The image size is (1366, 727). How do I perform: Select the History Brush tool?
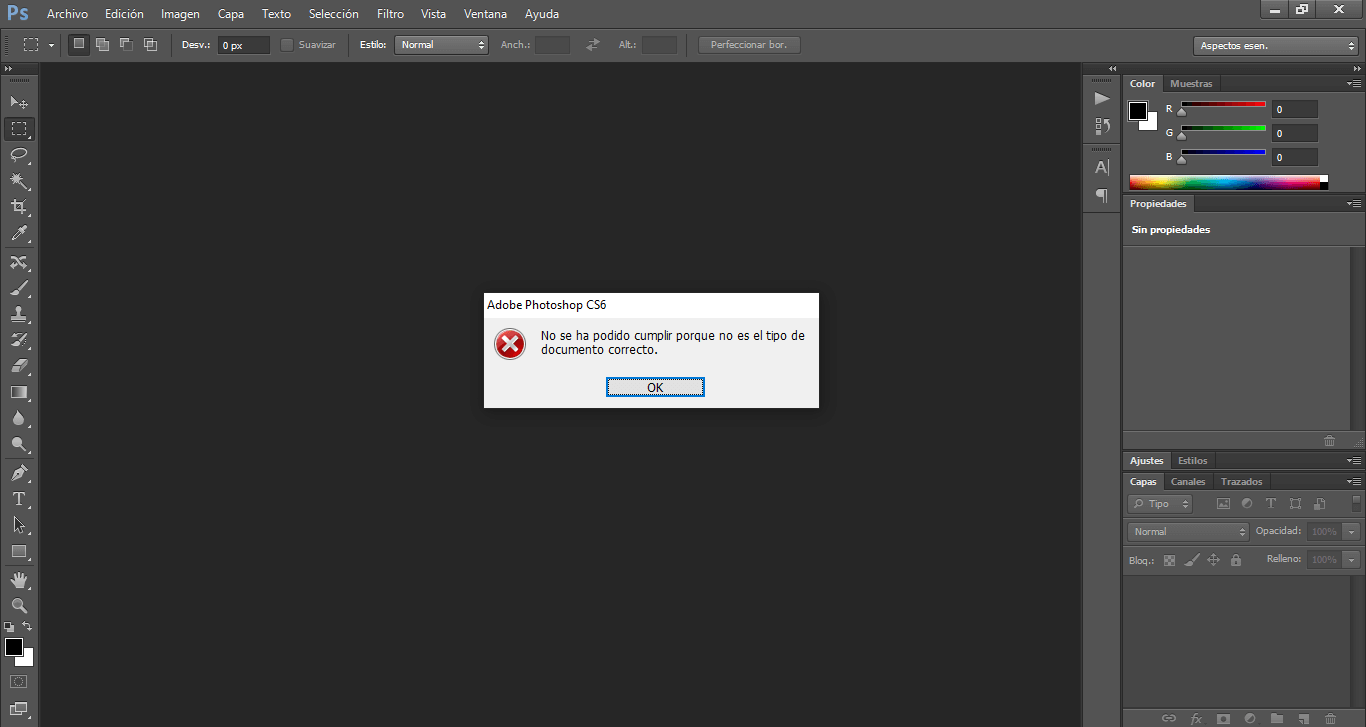coord(19,340)
